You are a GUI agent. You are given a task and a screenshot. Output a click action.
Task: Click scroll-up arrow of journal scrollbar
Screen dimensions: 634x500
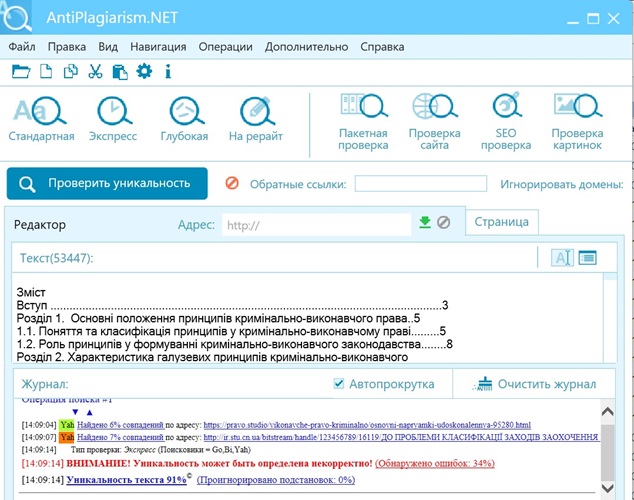[x=608, y=412]
